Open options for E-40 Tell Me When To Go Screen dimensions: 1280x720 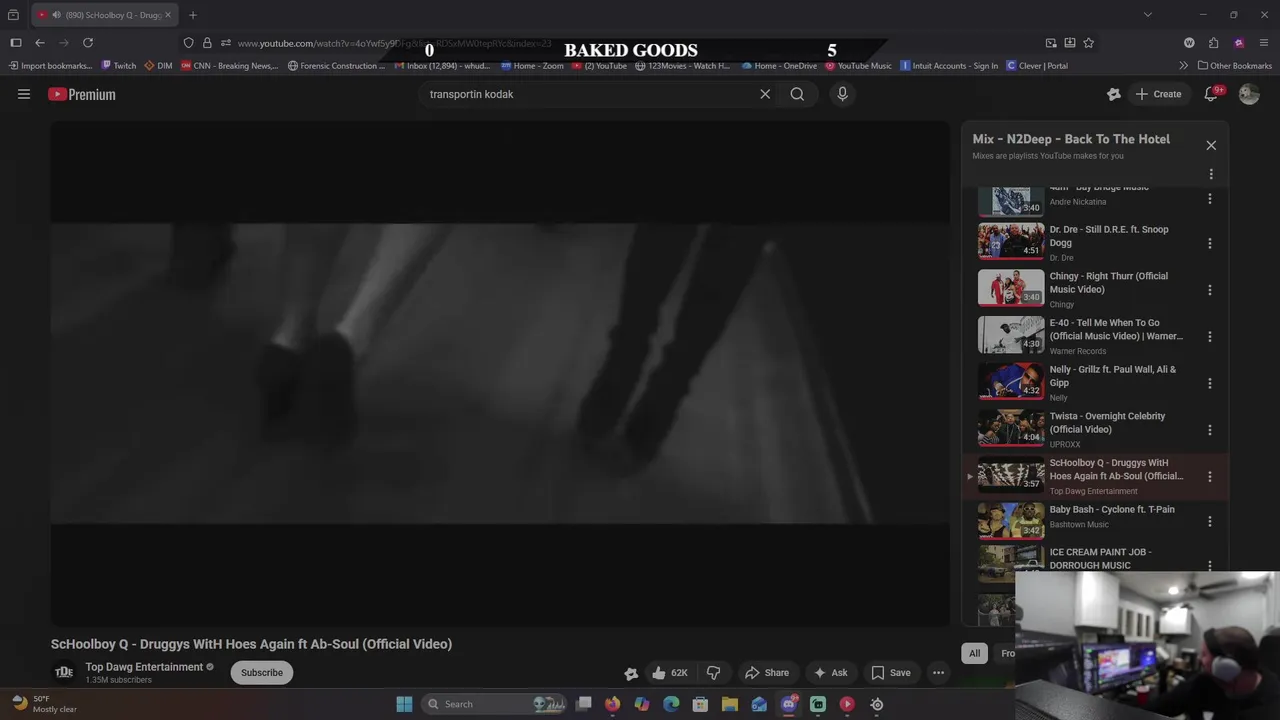coord(1210,337)
